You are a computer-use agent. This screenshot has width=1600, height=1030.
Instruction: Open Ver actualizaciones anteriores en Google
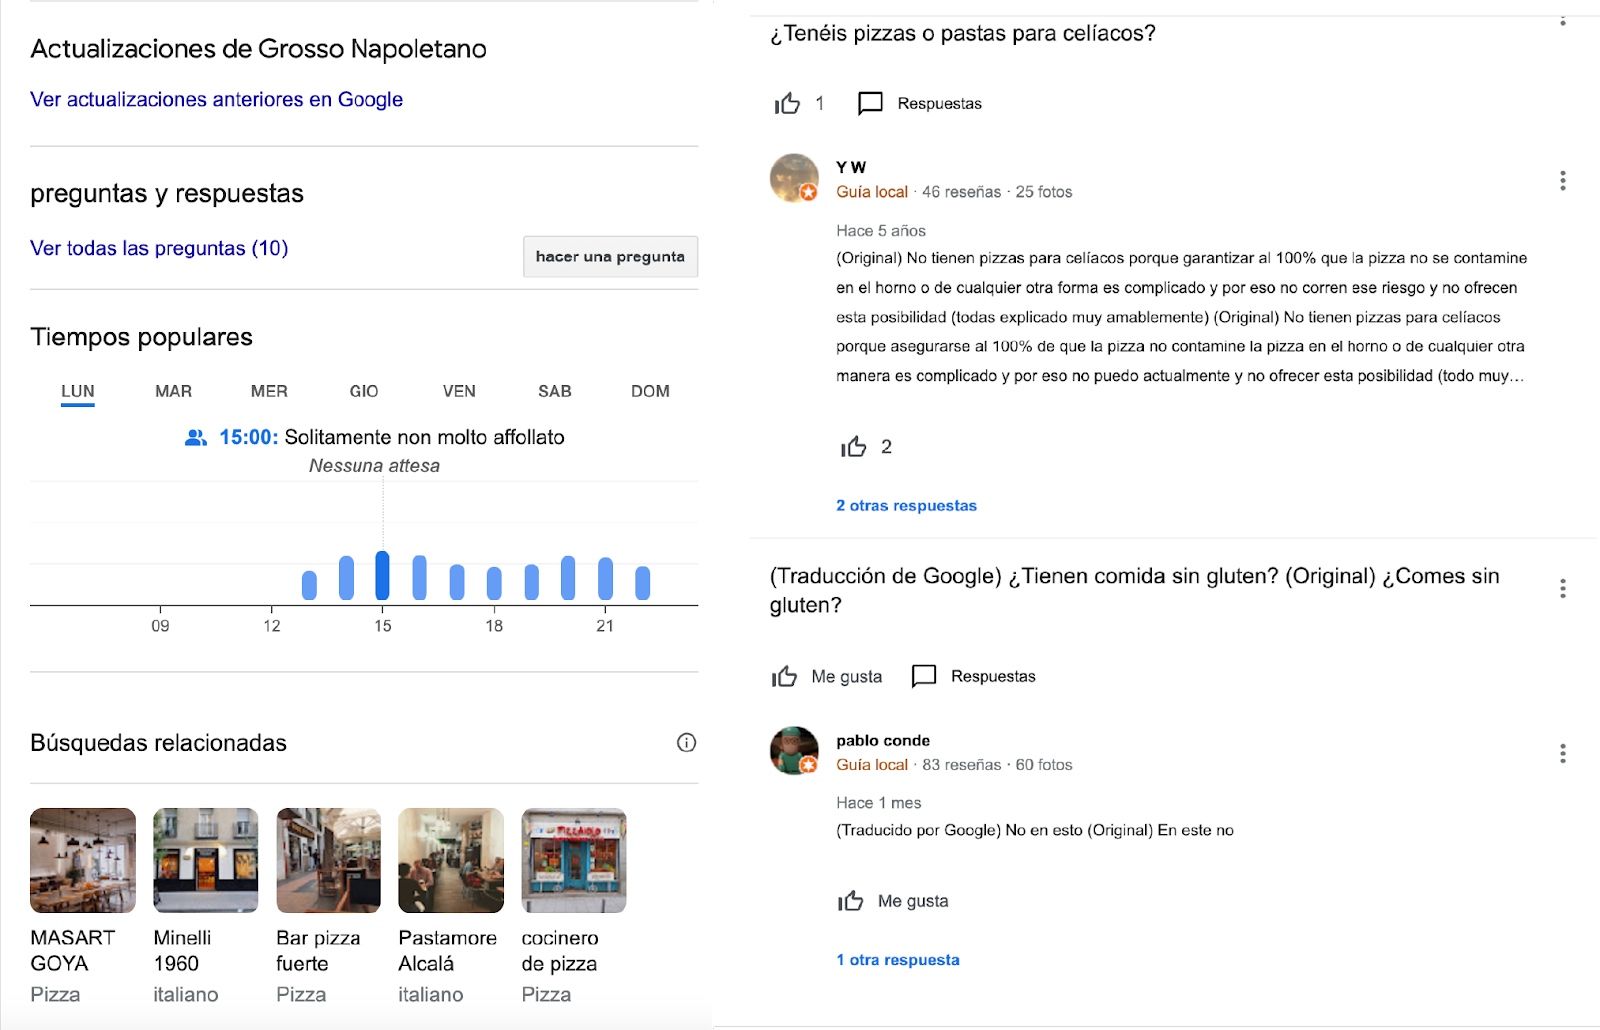click(216, 99)
